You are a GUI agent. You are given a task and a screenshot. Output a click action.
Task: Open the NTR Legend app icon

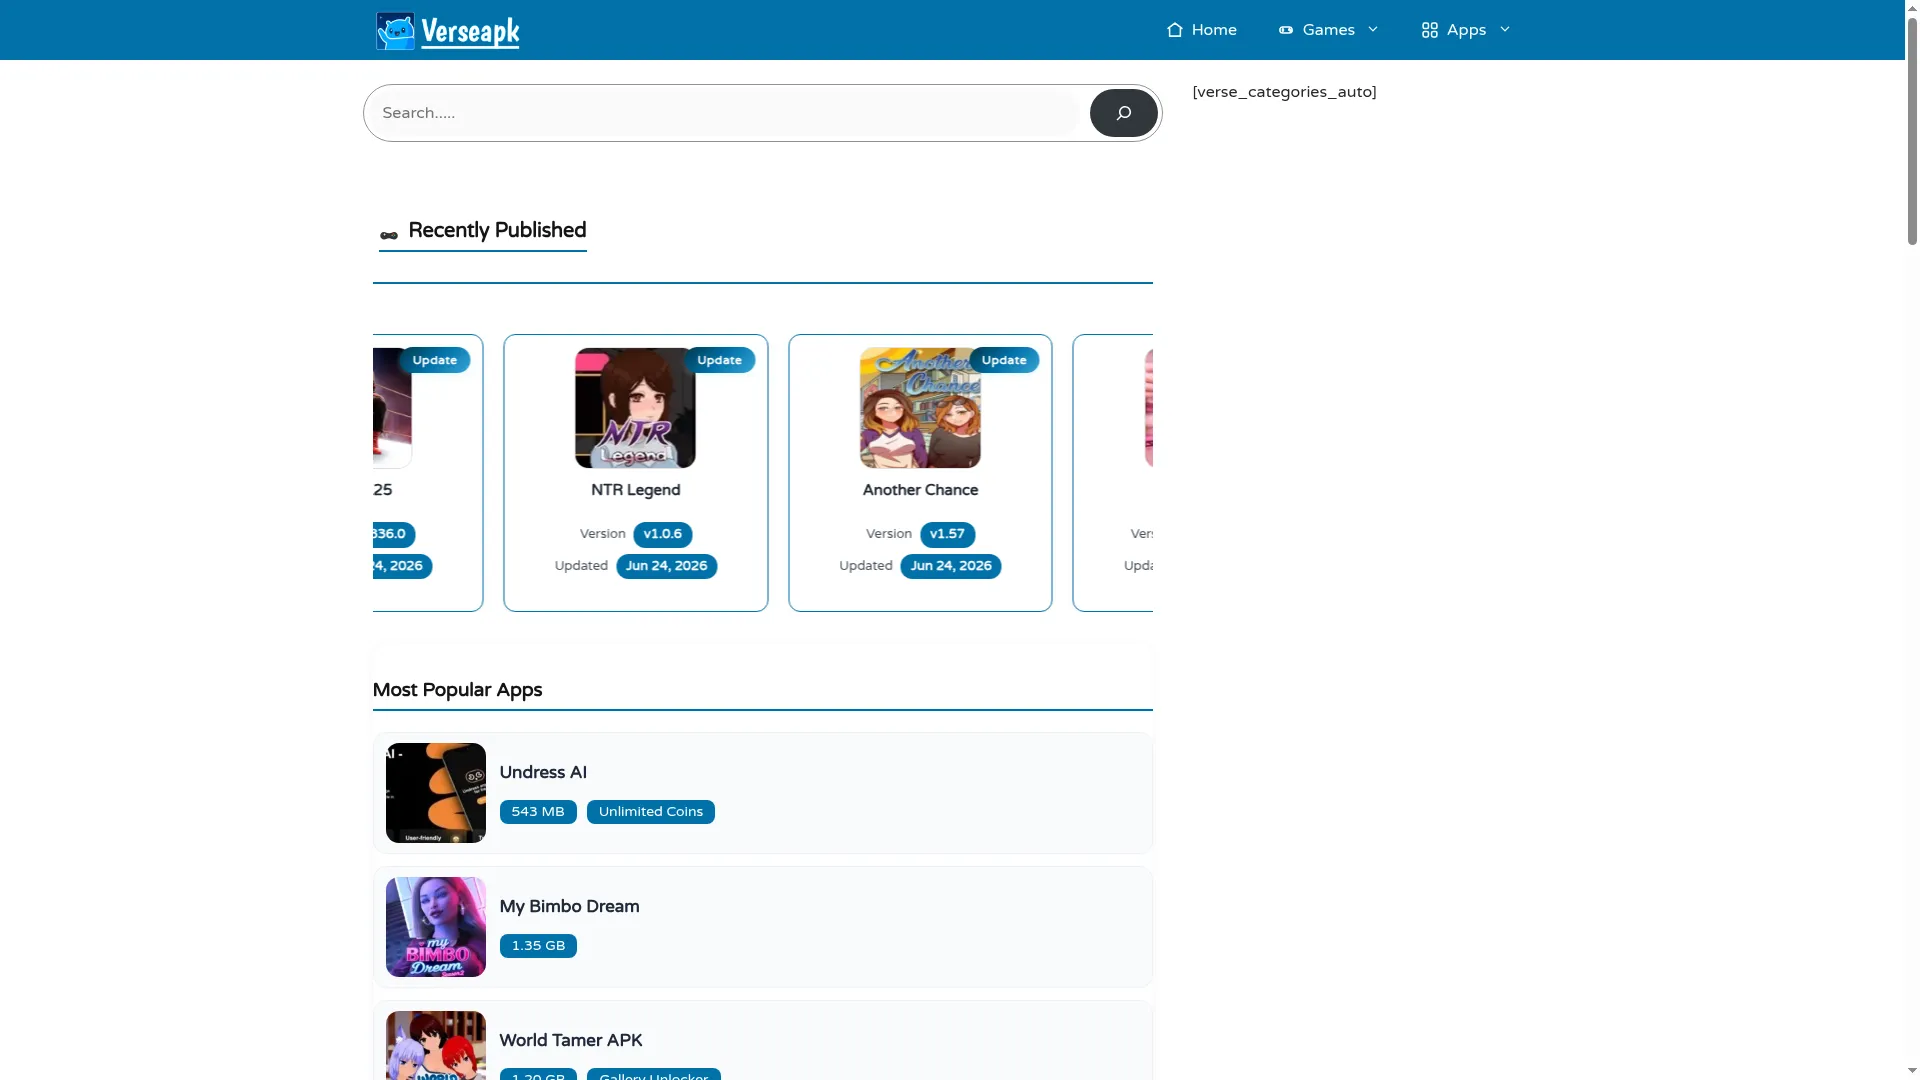pyautogui.click(x=635, y=408)
